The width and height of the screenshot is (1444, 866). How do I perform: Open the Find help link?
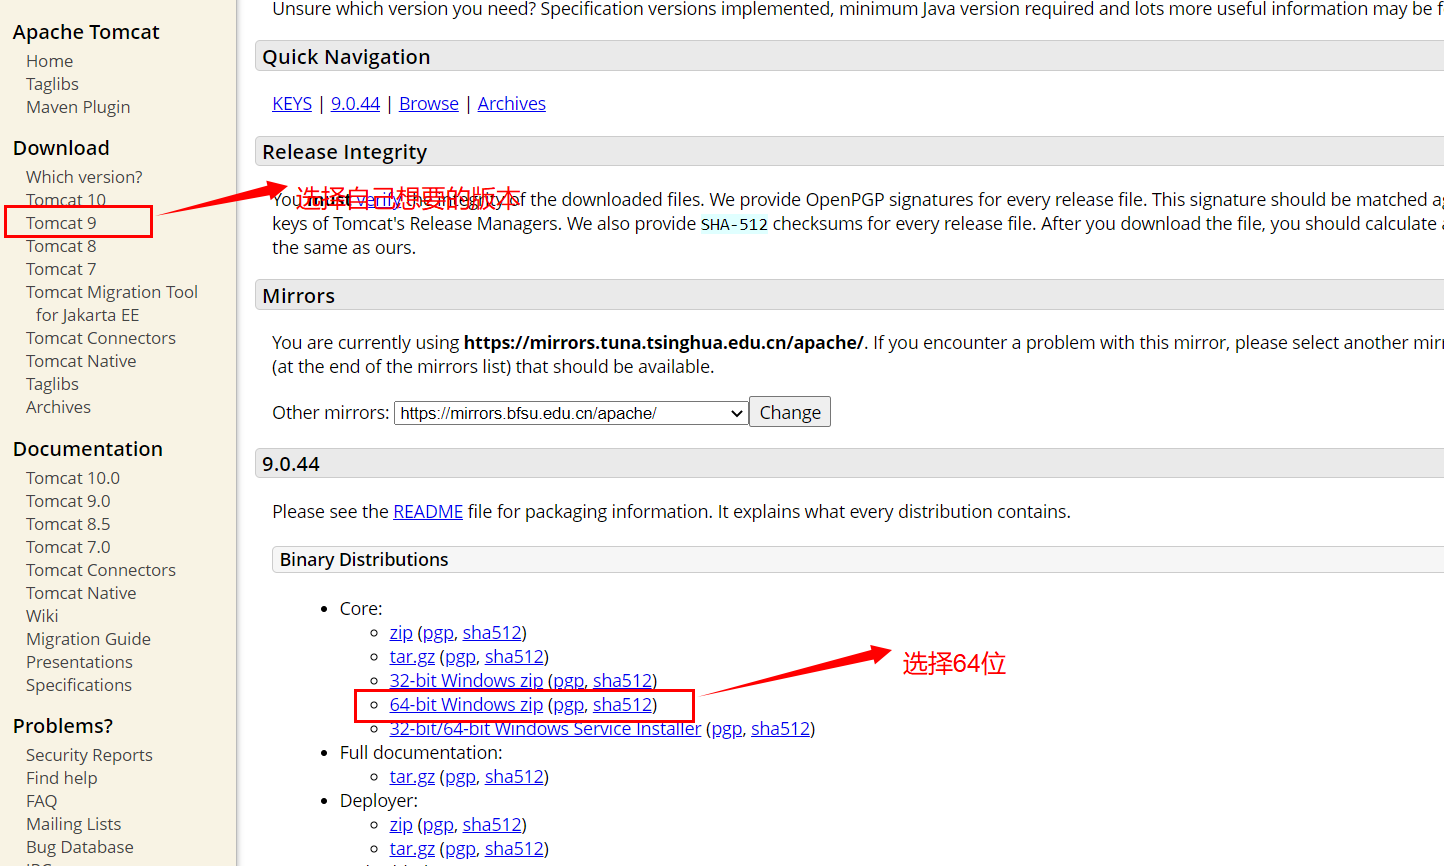[62, 778]
